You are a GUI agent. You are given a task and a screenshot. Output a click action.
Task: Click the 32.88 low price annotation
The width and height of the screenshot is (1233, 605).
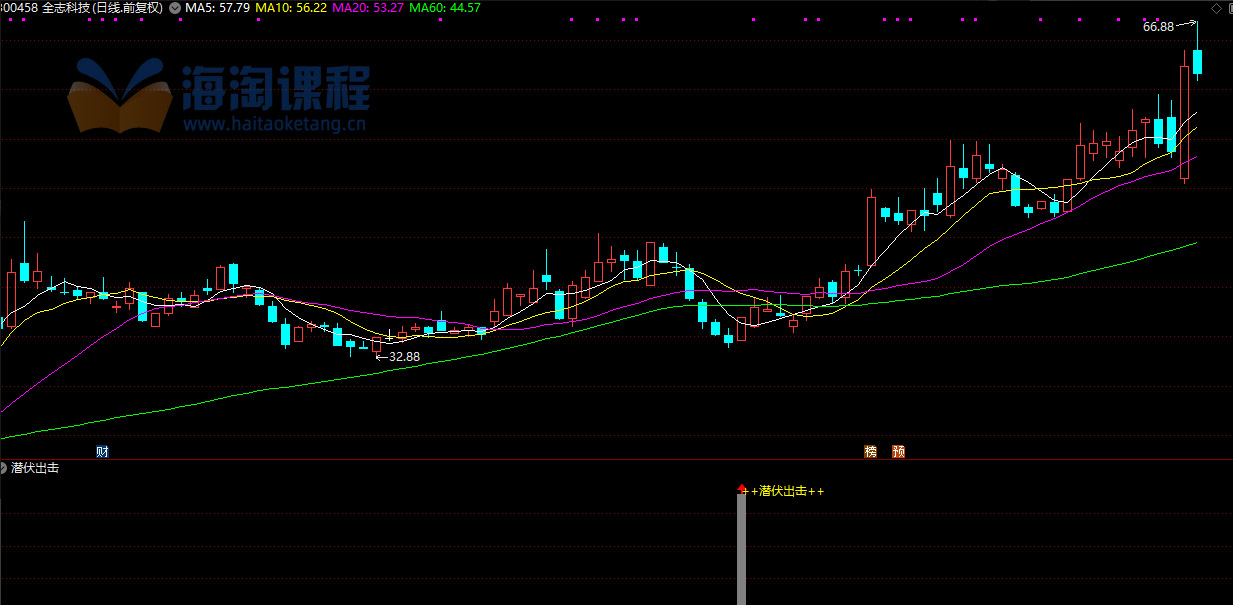403,356
